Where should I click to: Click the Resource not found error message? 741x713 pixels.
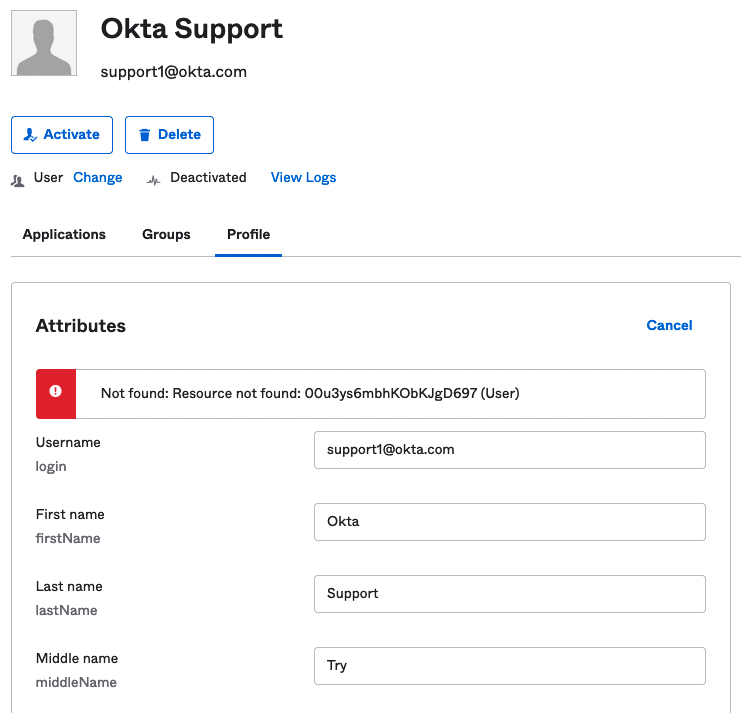(310, 393)
